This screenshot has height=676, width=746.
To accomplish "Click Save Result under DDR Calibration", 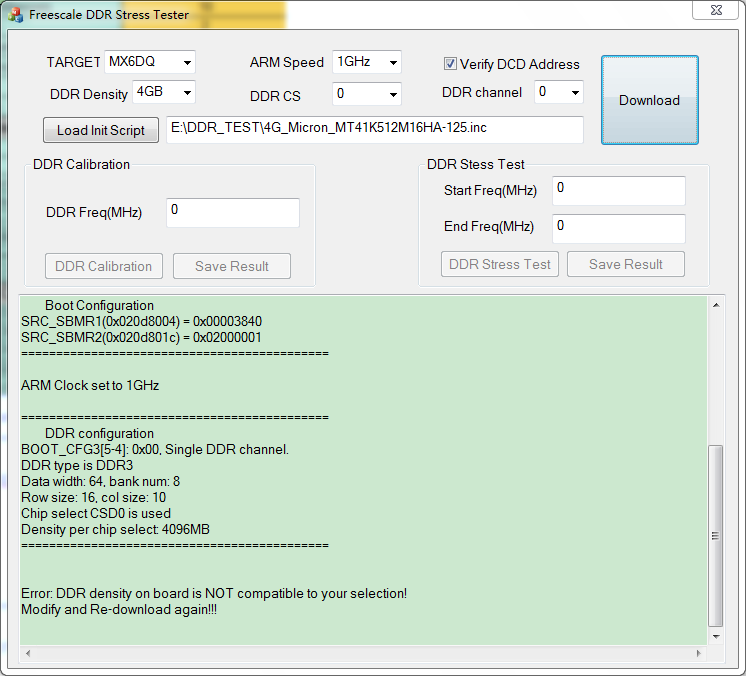I will coord(232,266).
